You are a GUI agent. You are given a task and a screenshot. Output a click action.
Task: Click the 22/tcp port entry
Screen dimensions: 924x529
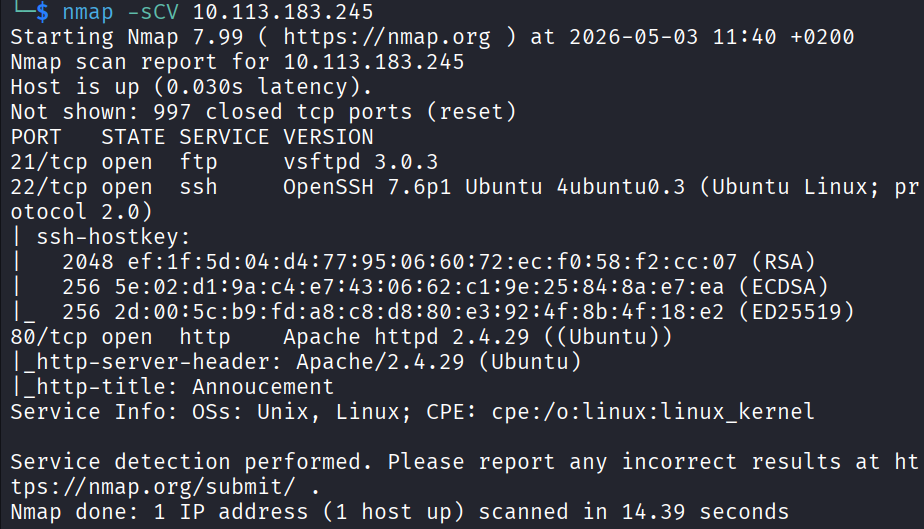point(49,187)
